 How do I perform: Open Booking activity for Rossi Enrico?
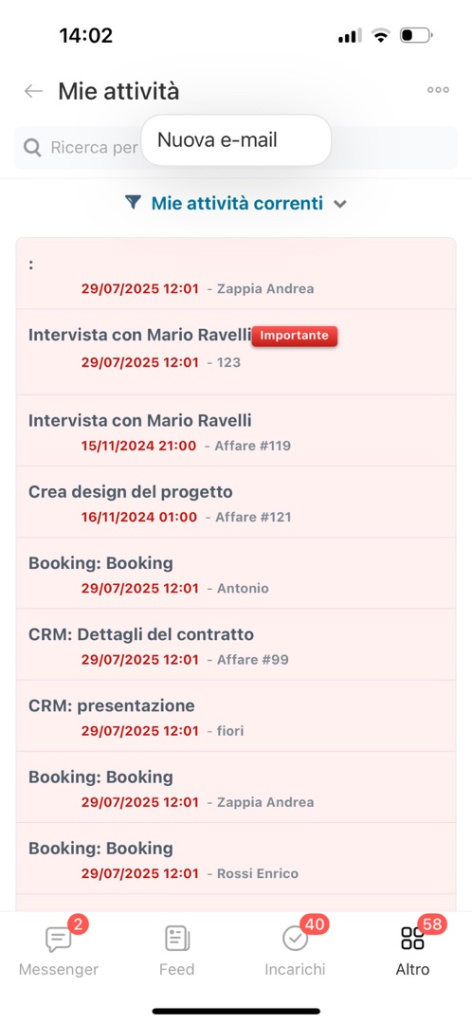[236, 859]
